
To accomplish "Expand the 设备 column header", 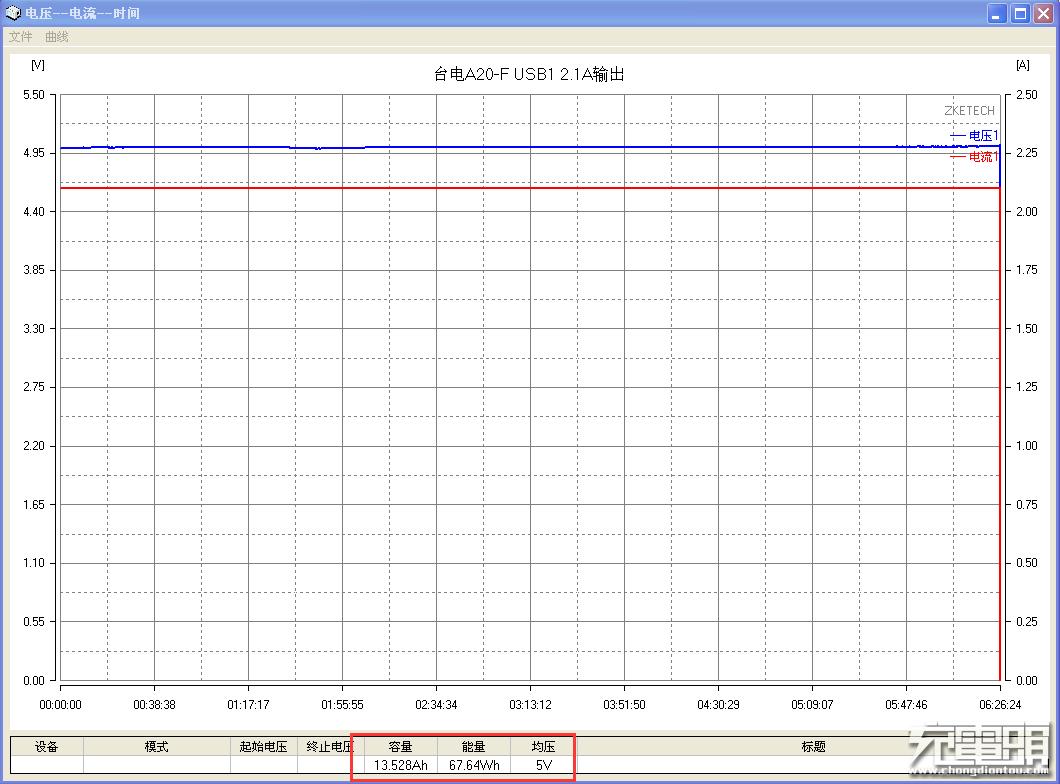I will (x=48, y=746).
